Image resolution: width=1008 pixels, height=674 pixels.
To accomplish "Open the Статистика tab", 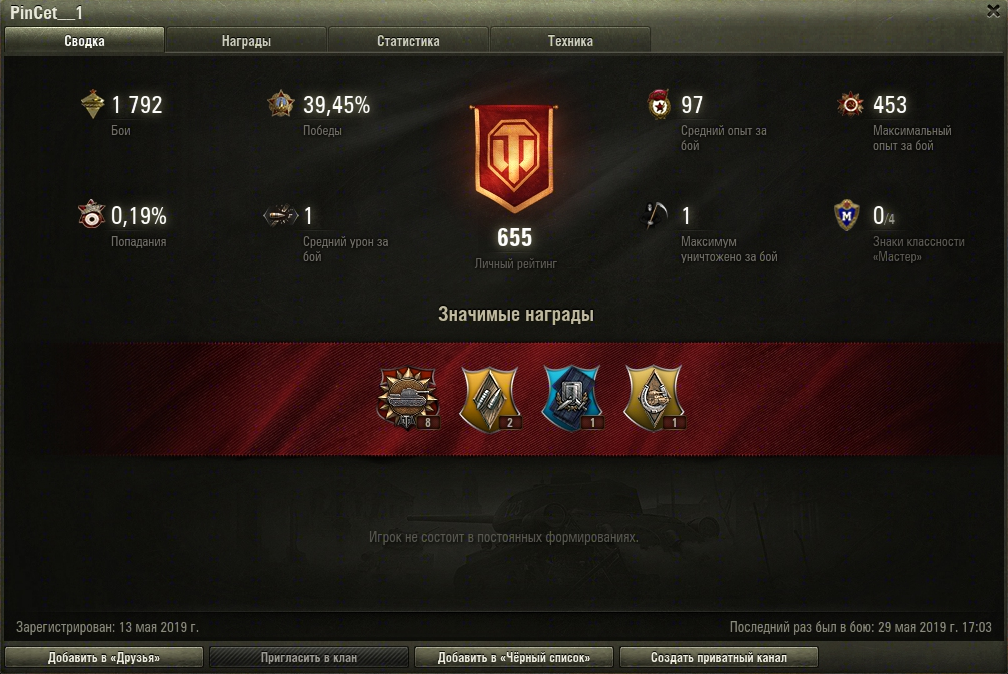I will [408, 41].
